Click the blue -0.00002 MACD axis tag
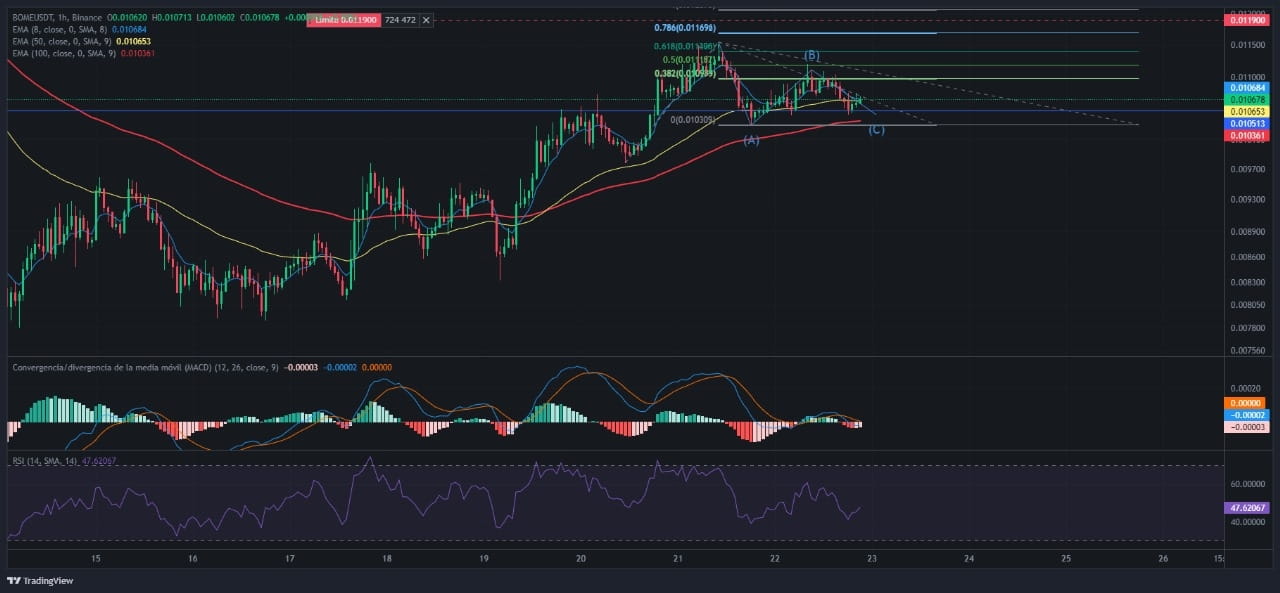 coord(1248,415)
